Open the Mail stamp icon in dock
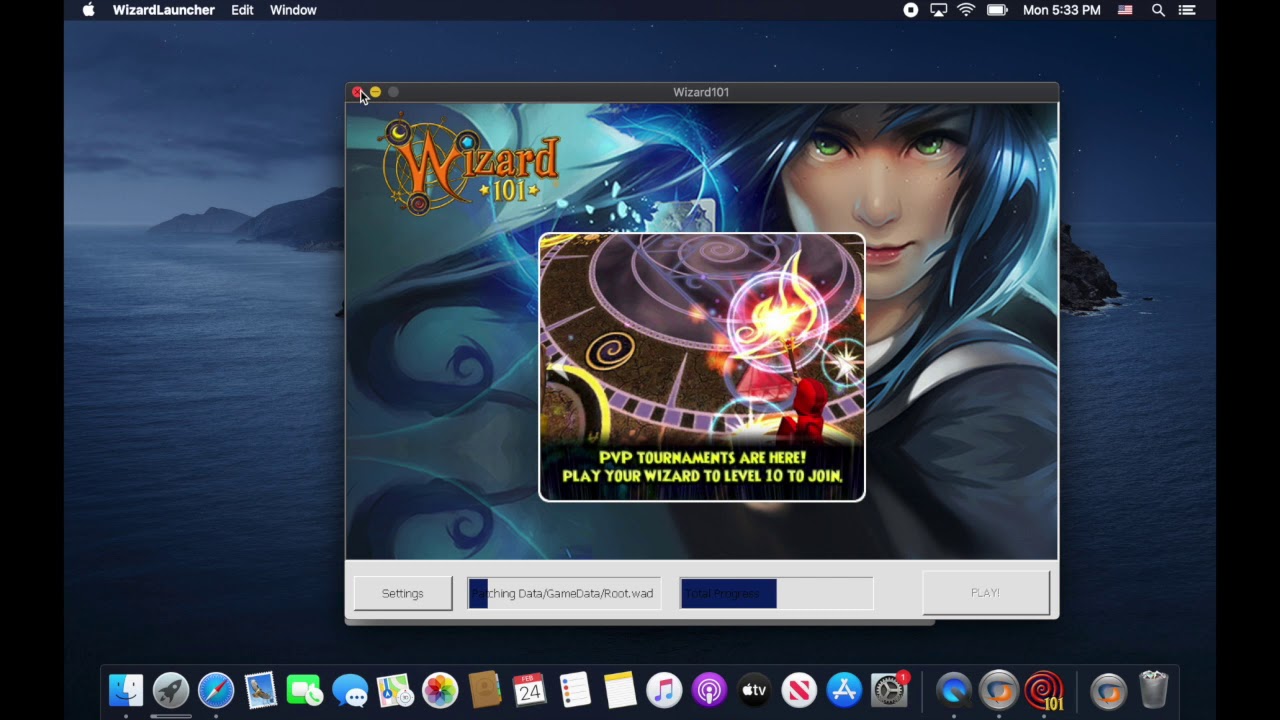The image size is (1280, 720). pos(261,690)
